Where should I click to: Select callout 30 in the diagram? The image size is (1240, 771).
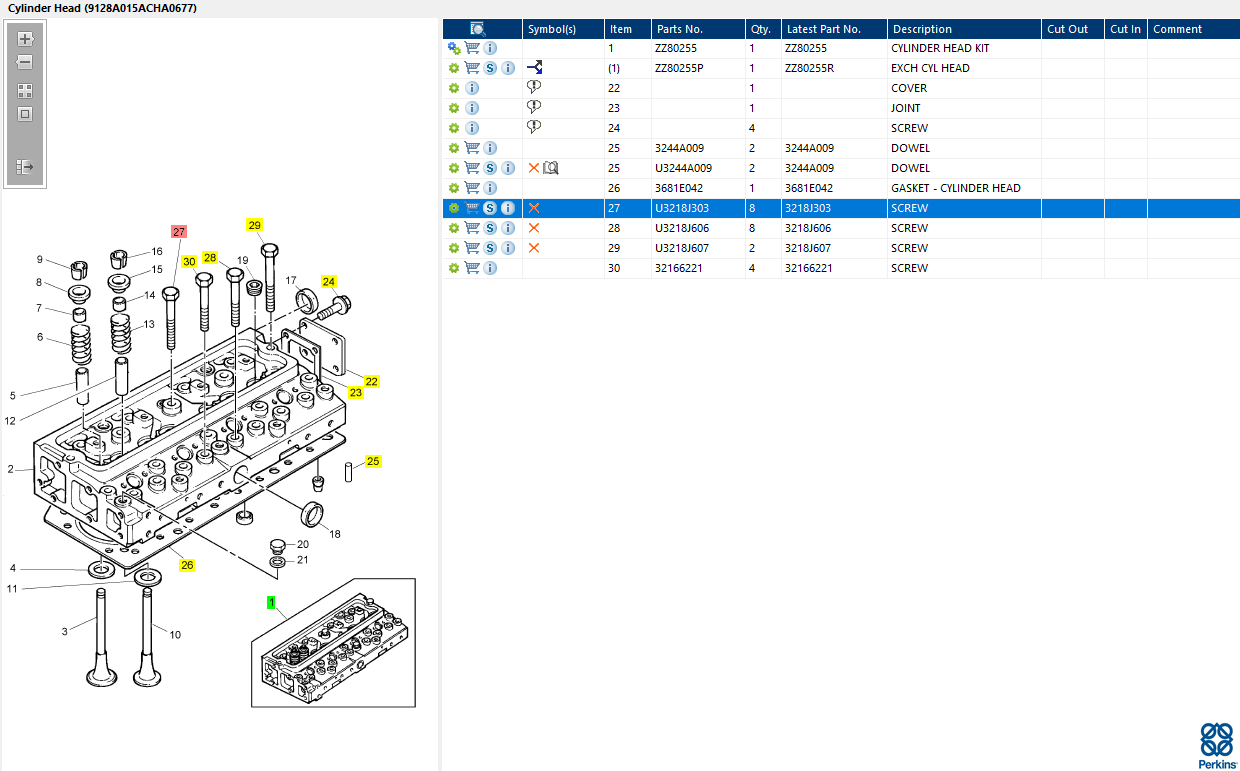[x=189, y=262]
